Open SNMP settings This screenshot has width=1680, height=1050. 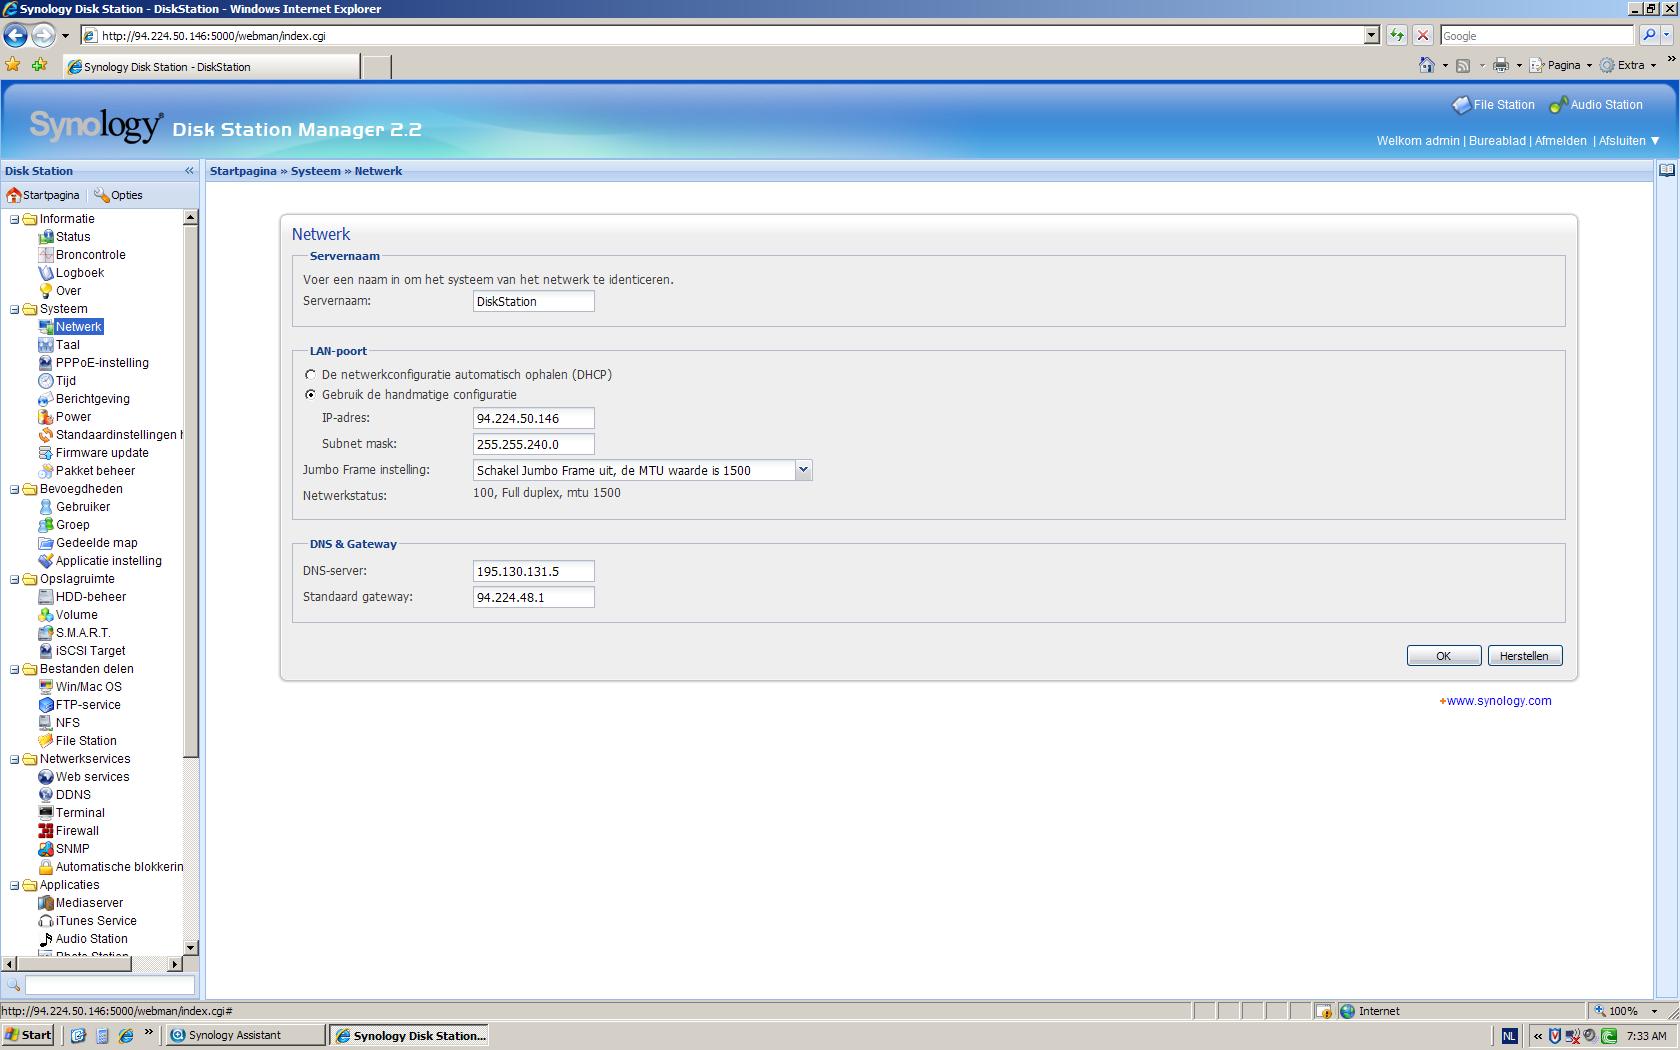[x=72, y=849]
